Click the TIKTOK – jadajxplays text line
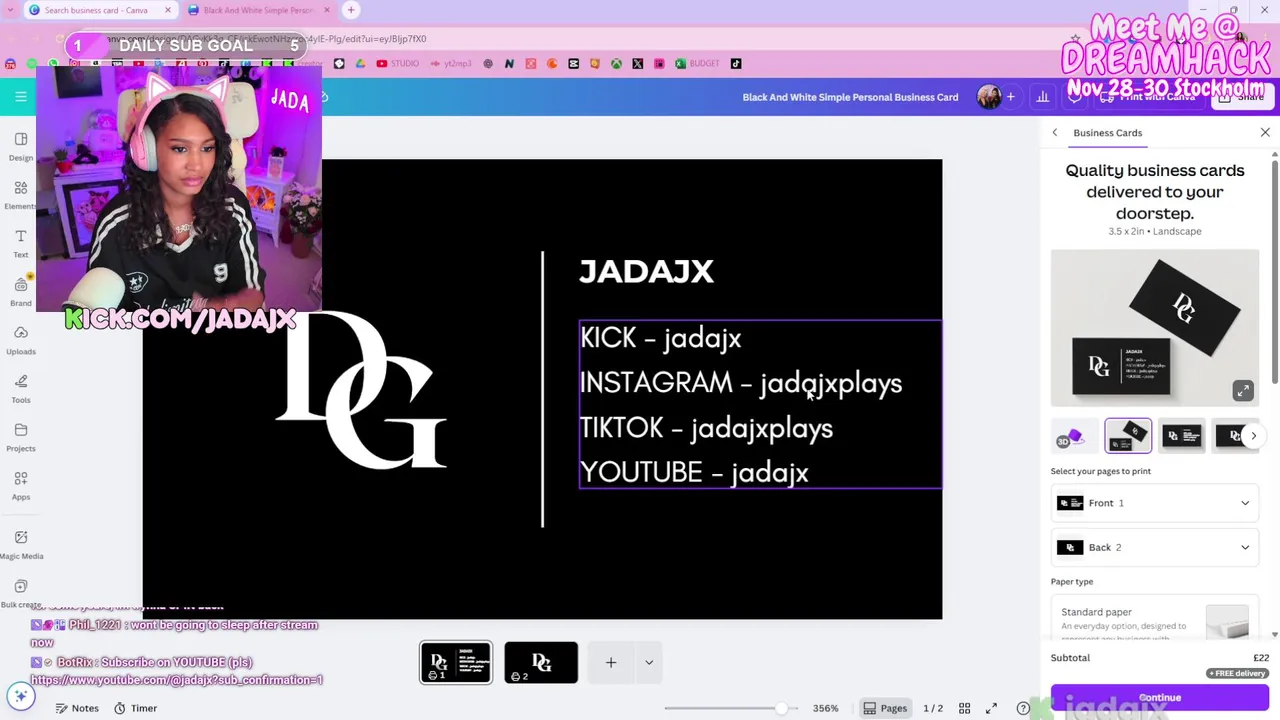 [706, 428]
